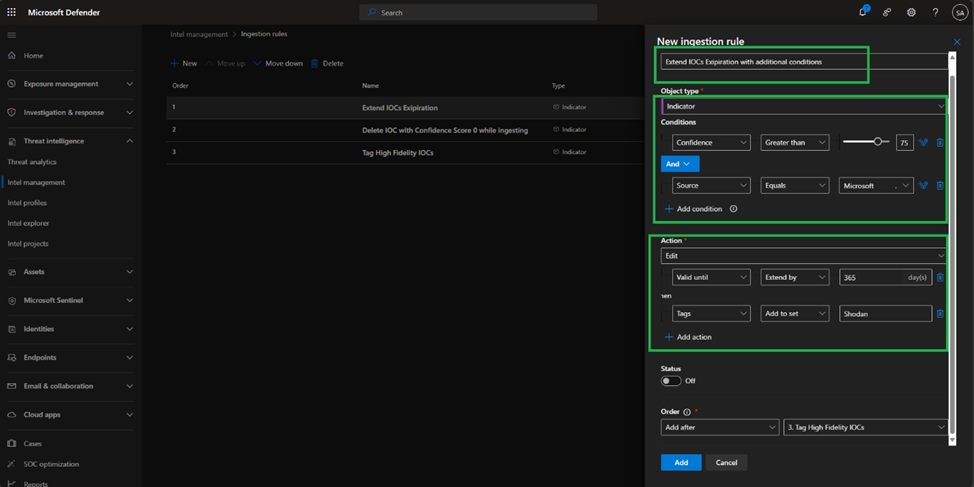This screenshot has height=487, width=974.
Task: Click the group icon on Source condition row
Action: point(924,185)
